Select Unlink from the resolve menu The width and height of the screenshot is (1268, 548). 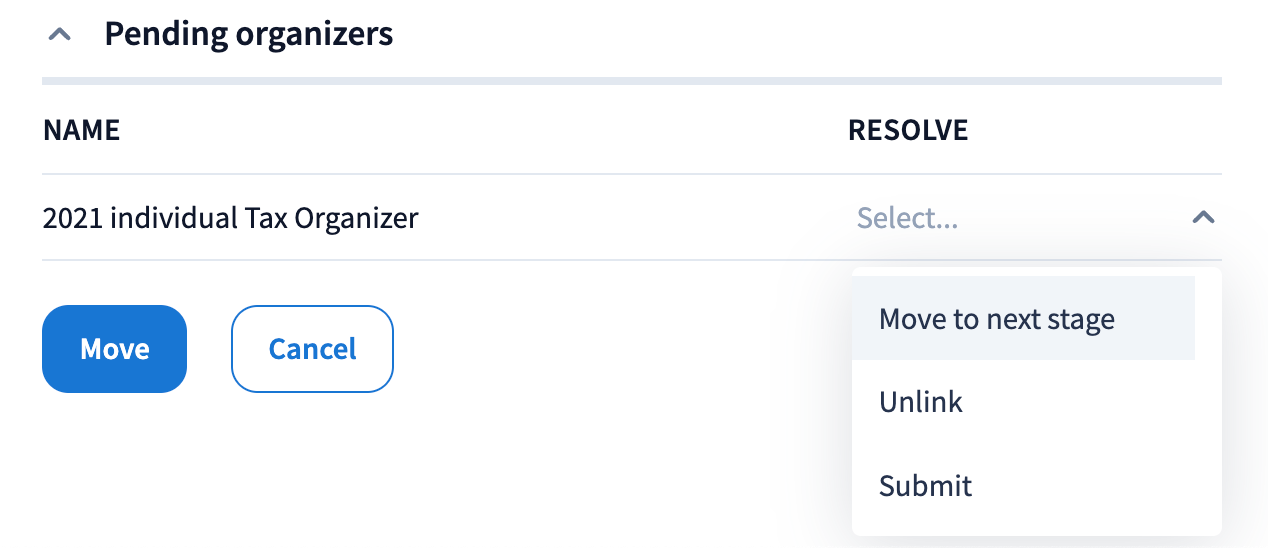tap(920, 402)
